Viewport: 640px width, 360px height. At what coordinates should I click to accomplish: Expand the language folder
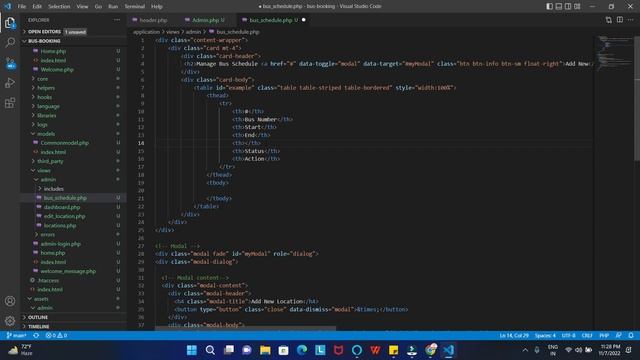(73, 106)
